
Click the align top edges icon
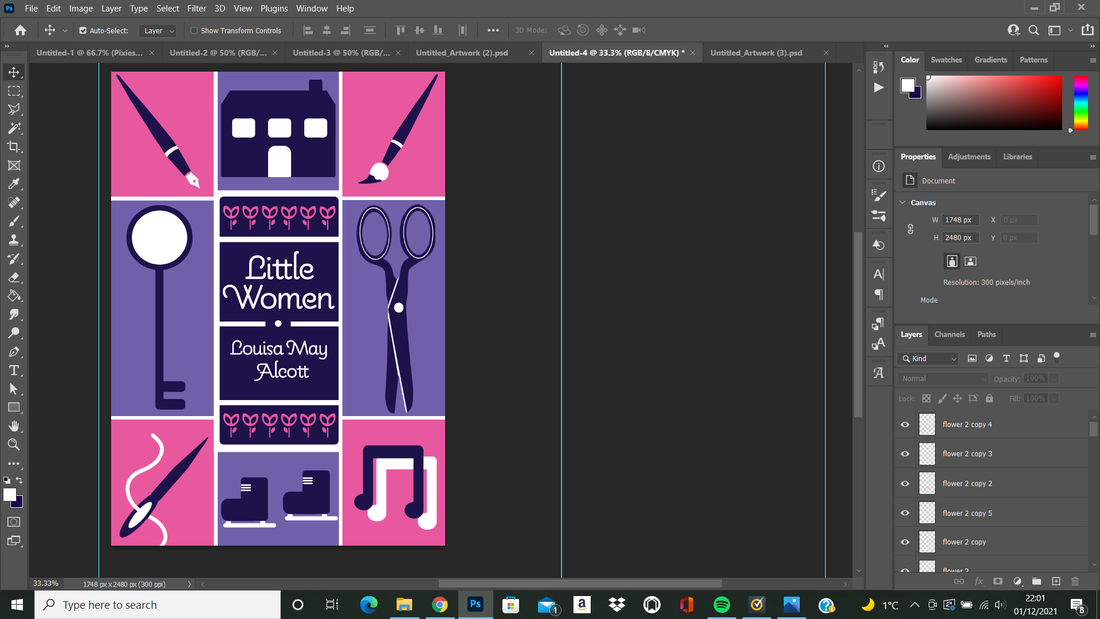pyautogui.click(x=401, y=30)
